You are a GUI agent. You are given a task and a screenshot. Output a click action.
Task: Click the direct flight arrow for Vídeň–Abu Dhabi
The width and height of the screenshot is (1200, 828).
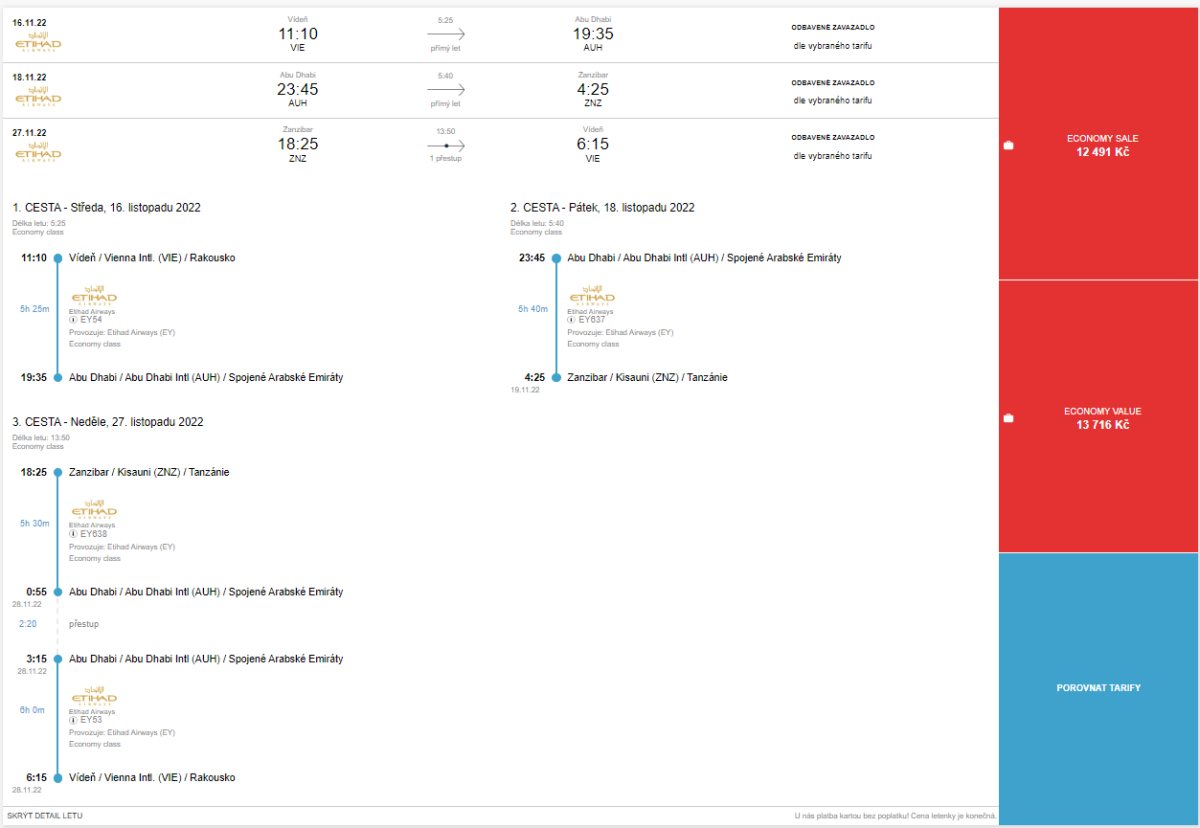click(445, 34)
